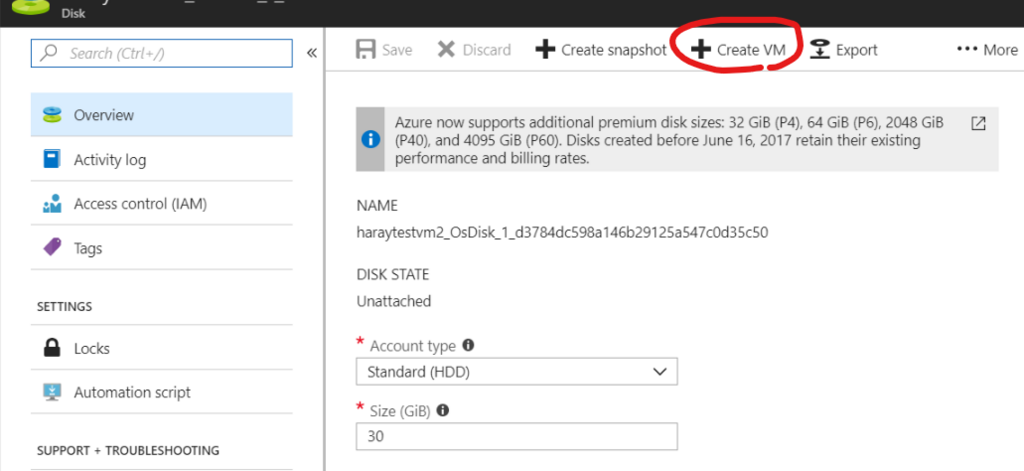
Task: Click Create VM text
Action: click(751, 50)
